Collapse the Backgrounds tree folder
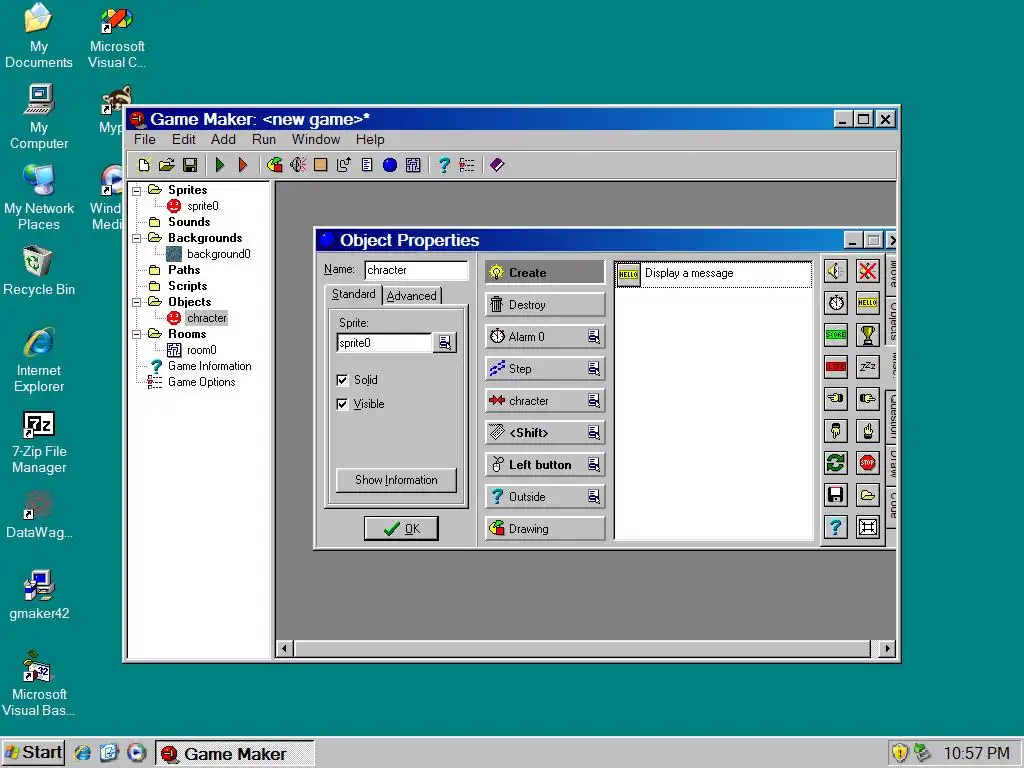This screenshot has height=768, width=1024. pyautogui.click(x=137, y=238)
